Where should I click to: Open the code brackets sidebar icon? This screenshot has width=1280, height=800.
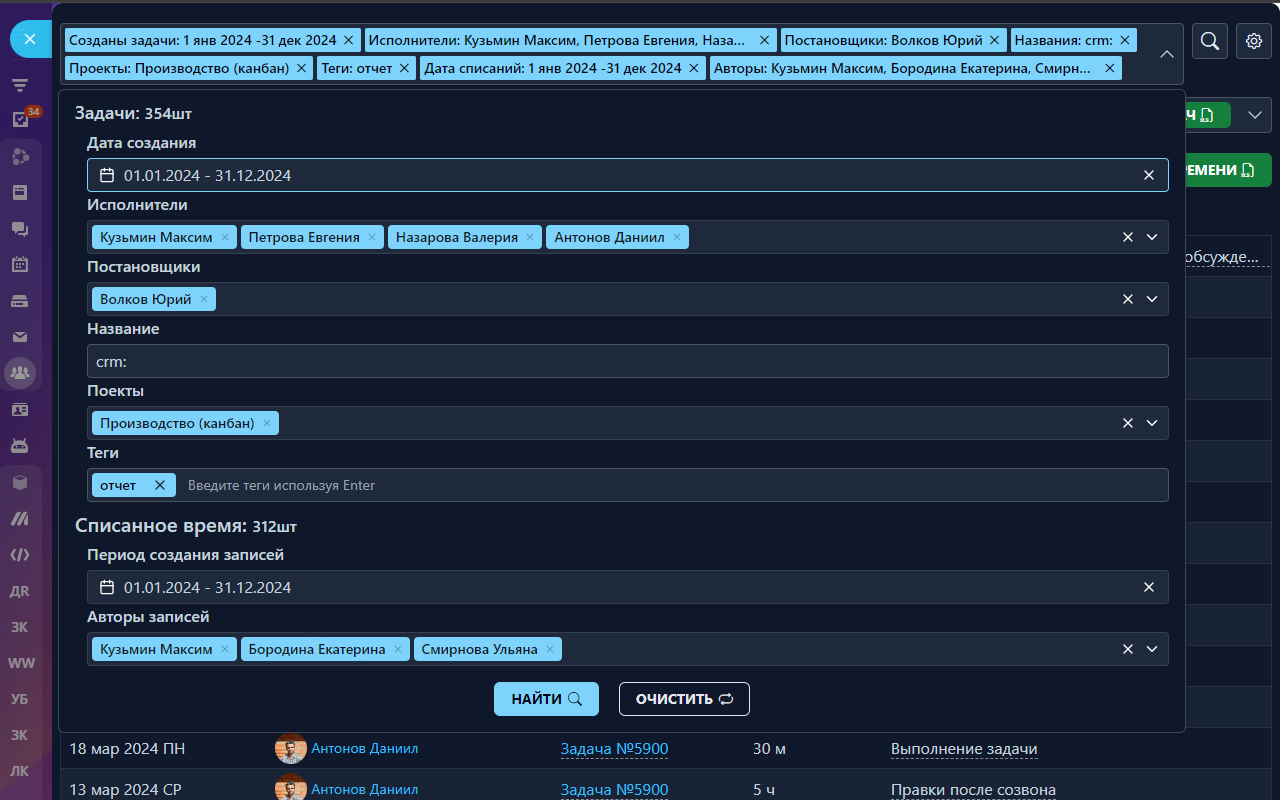tap(20, 554)
